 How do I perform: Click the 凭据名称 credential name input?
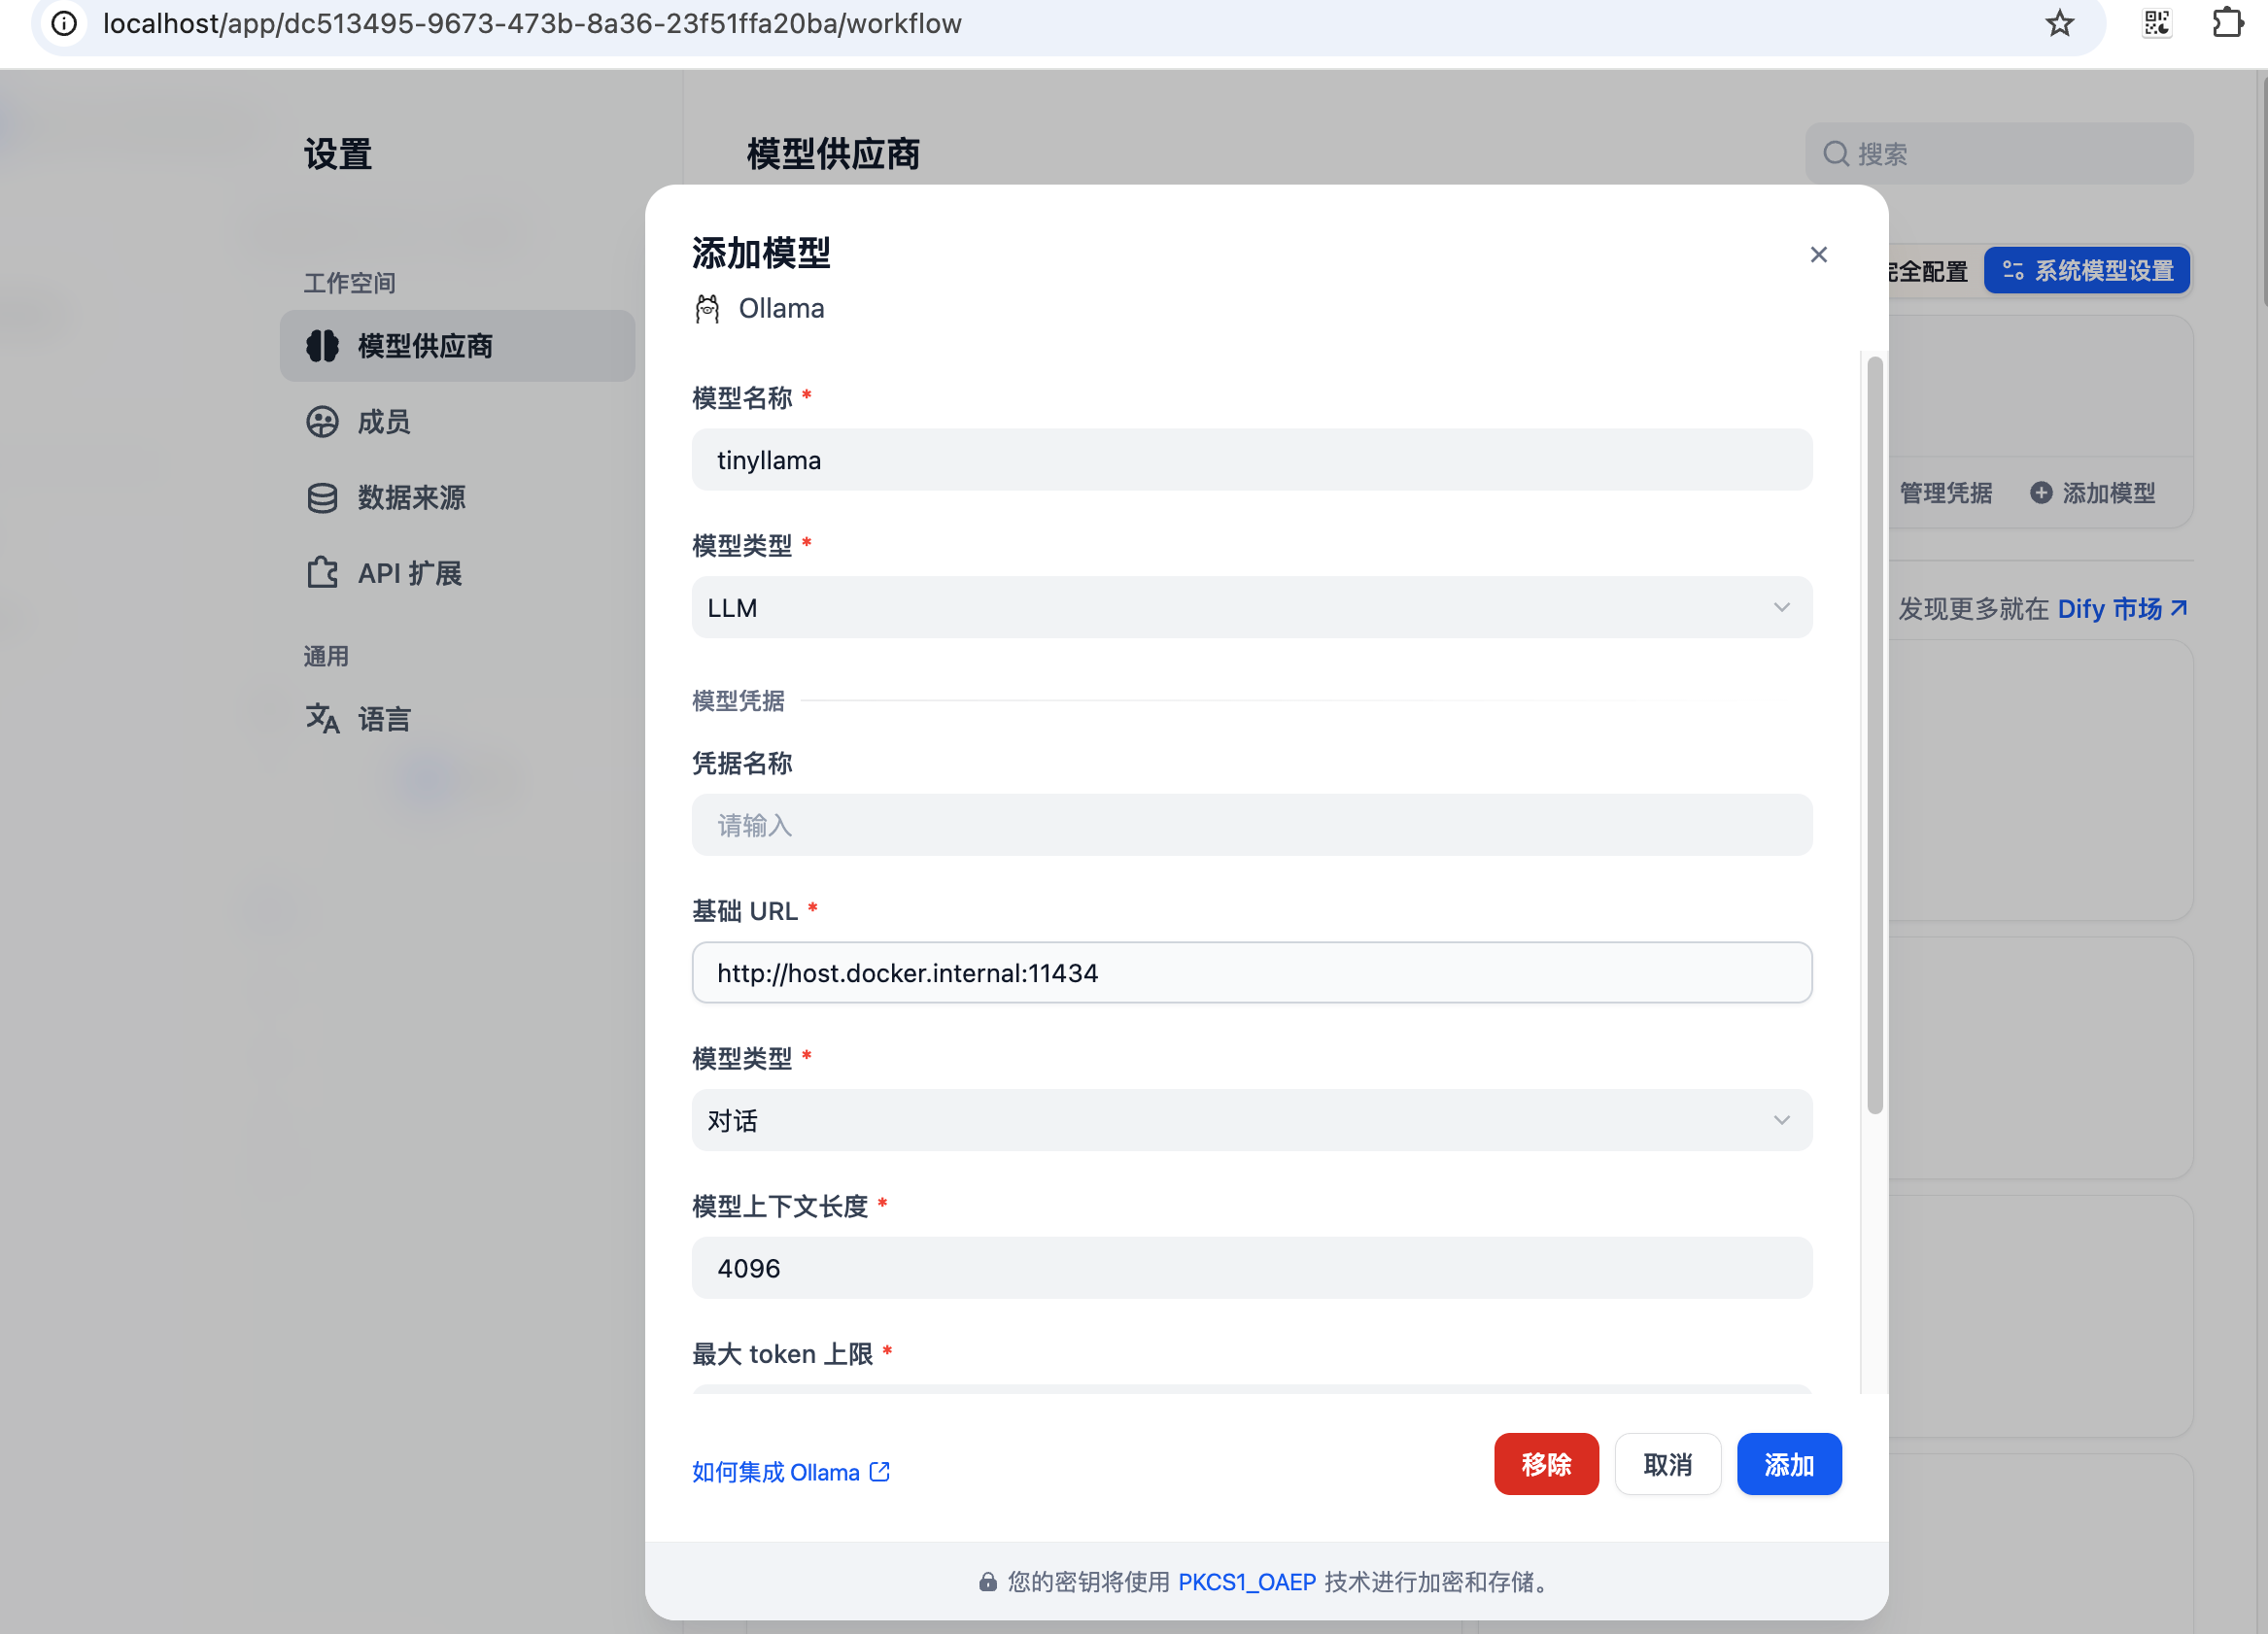pyautogui.click(x=1251, y=825)
